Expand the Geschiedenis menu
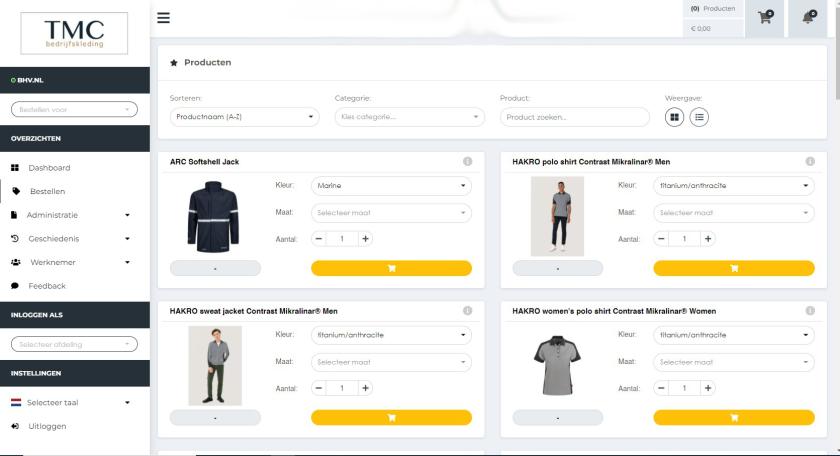The width and height of the screenshot is (840, 456). pos(75,238)
